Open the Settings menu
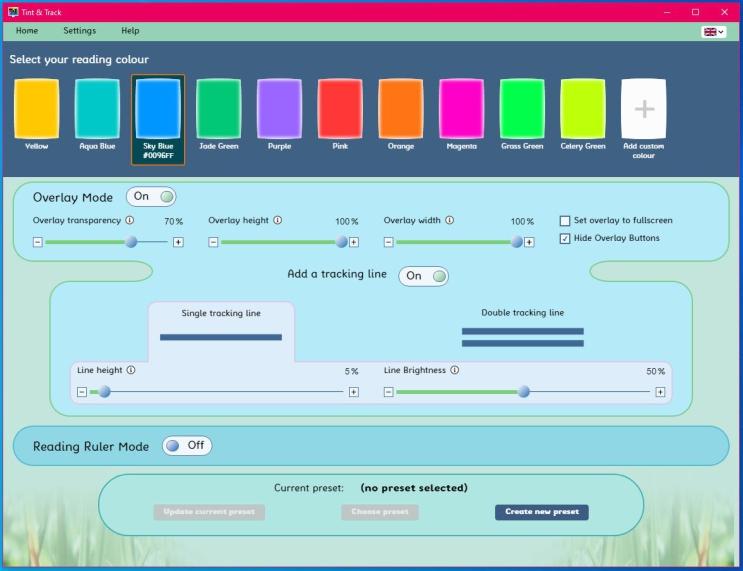This screenshot has height=571, width=743. tap(80, 31)
